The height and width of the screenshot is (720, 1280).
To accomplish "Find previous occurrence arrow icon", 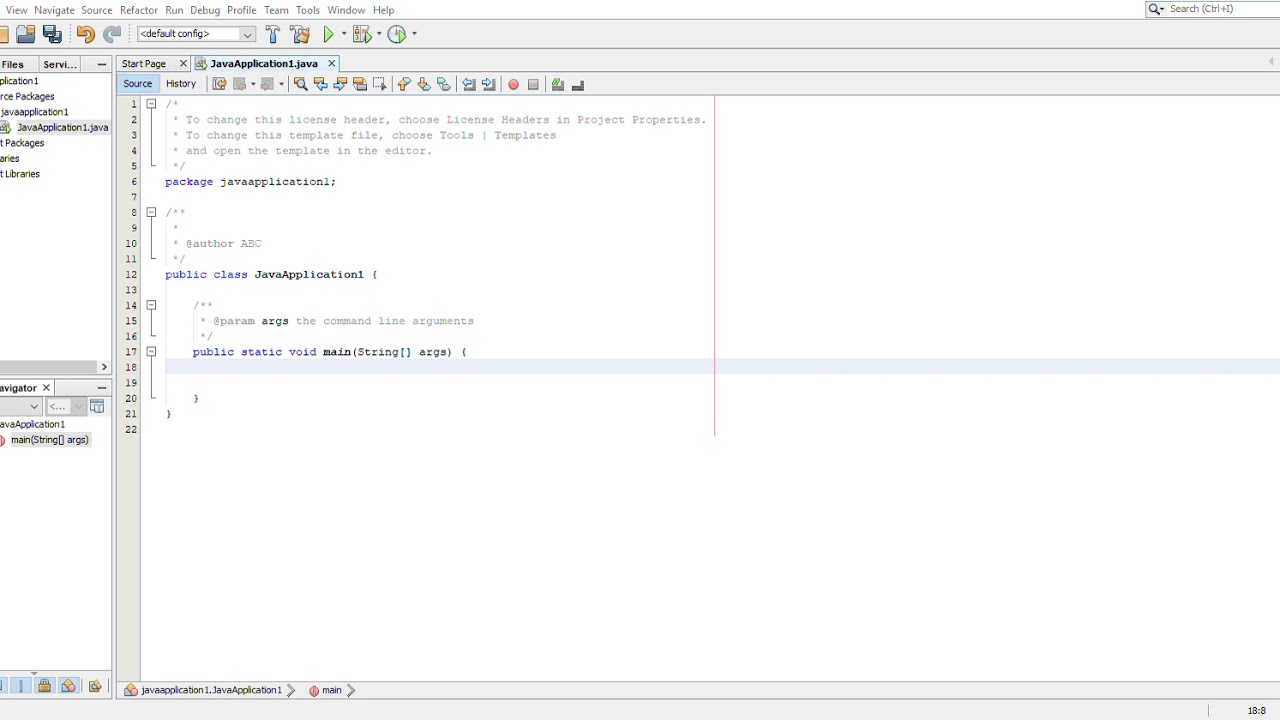I will pos(320,84).
